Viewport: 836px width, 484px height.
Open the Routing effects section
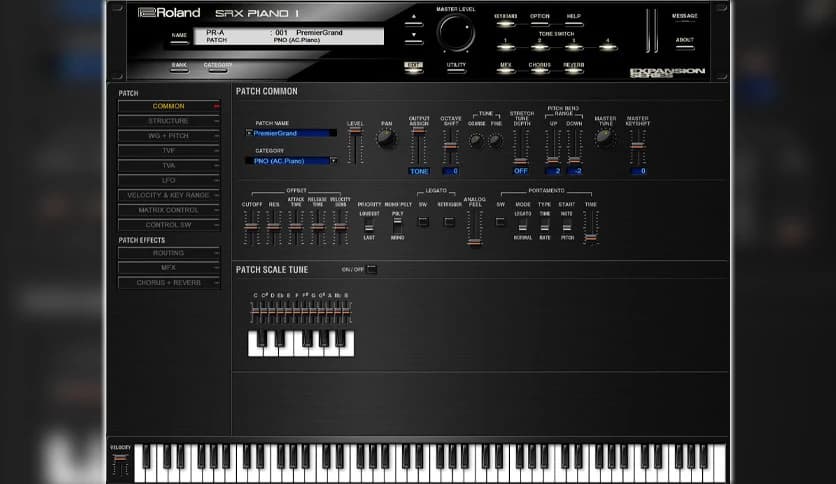click(x=169, y=253)
